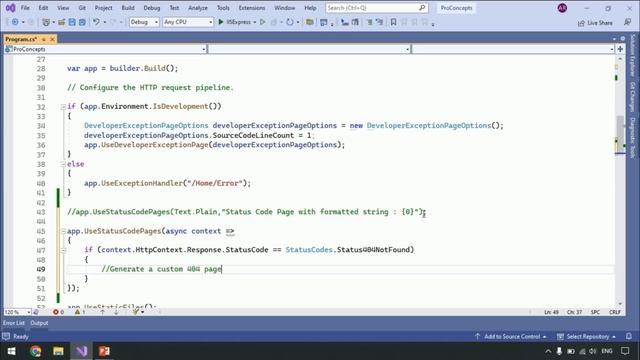Click the SPC indentation indicator
The width and height of the screenshot is (640, 360).
click(x=595, y=312)
